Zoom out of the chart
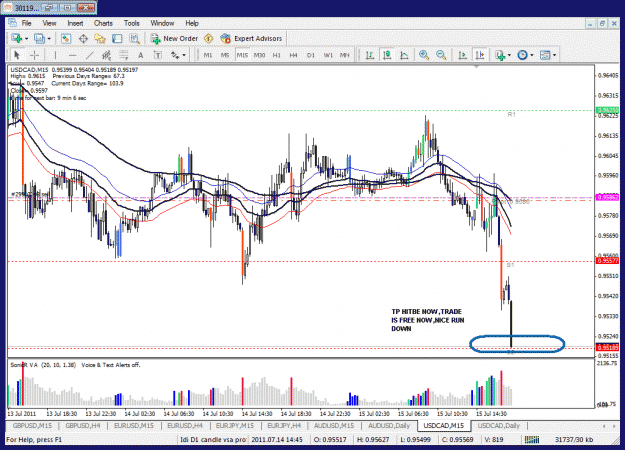Viewport: 625px width, 450px height. pos(441,55)
